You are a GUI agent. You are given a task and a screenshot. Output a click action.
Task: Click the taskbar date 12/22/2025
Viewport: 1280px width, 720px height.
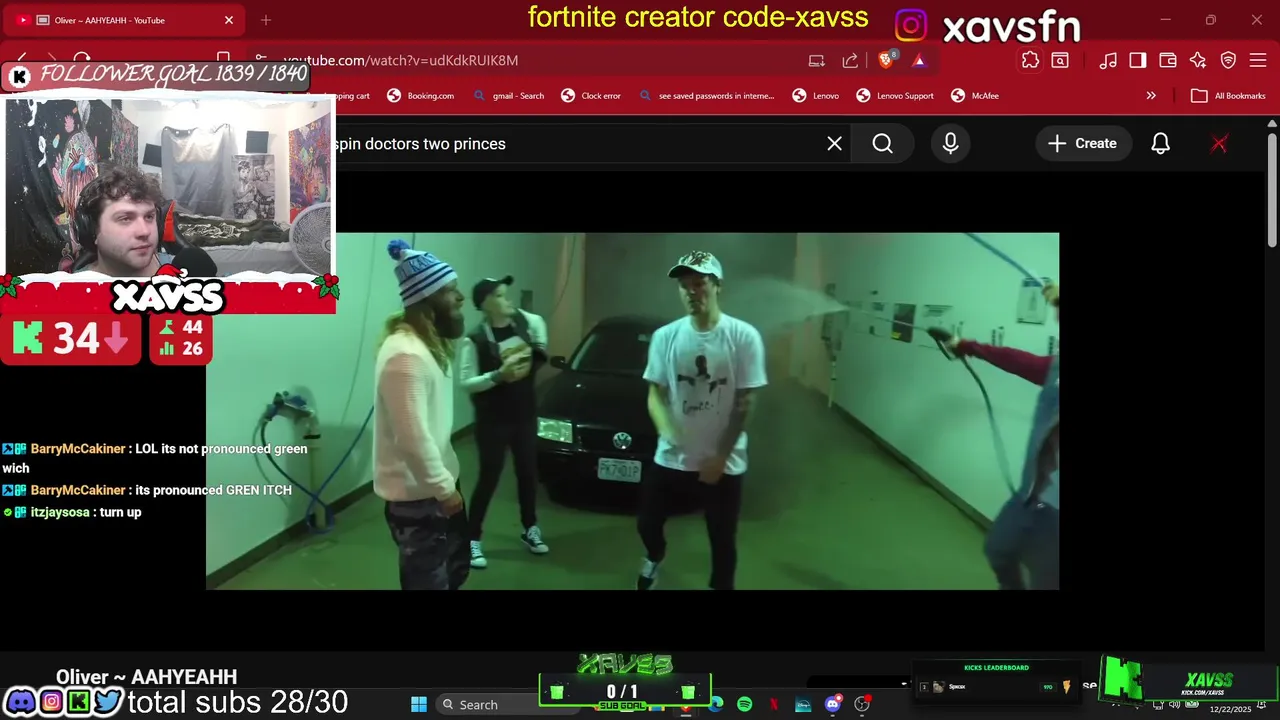(1230, 709)
